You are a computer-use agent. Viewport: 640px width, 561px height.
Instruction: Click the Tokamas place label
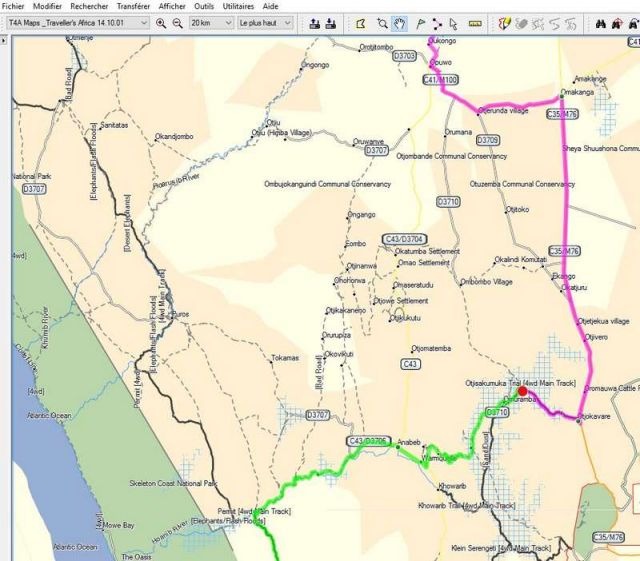[x=285, y=358]
